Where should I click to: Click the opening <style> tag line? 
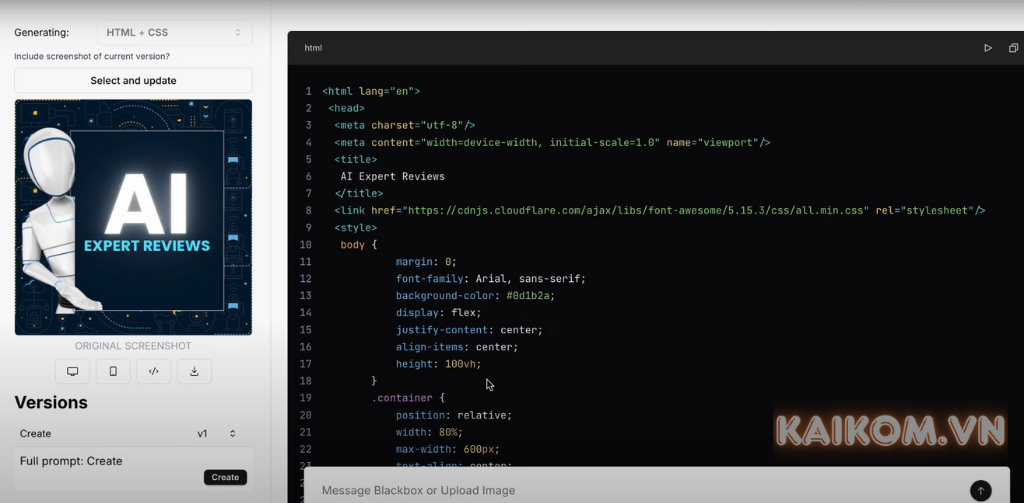click(x=355, y=227)
